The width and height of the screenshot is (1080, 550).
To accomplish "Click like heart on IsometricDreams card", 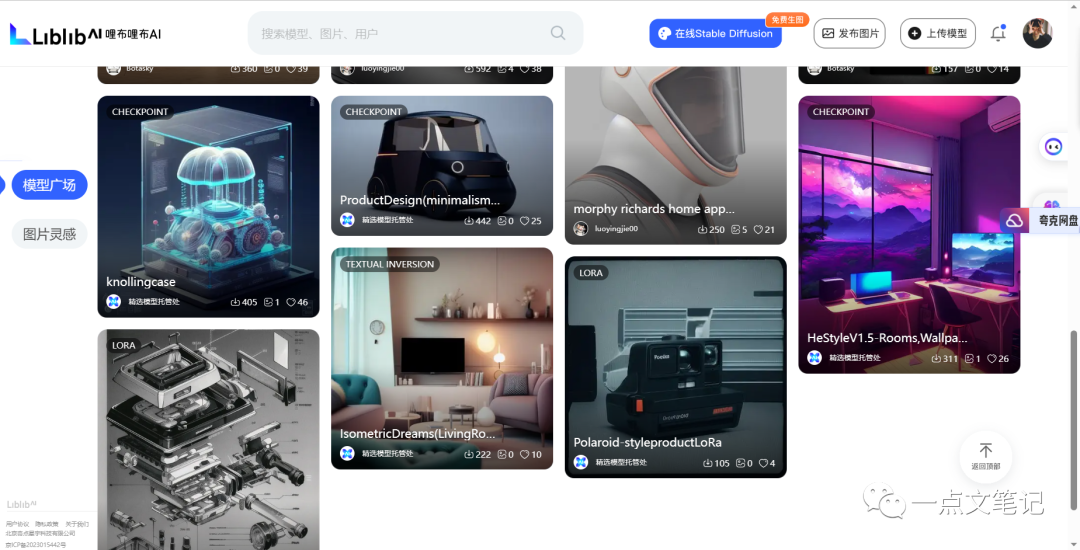I will [x=524, y=454].
